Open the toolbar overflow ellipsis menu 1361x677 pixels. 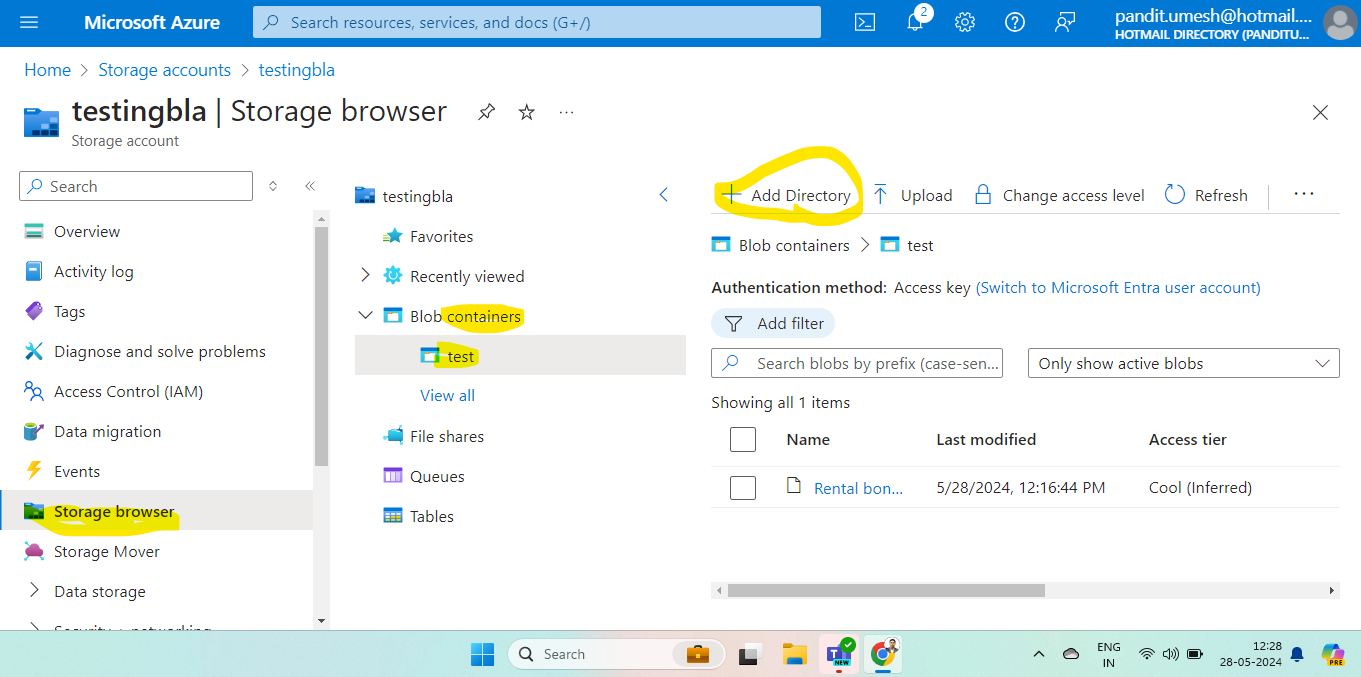point(1303,195)
